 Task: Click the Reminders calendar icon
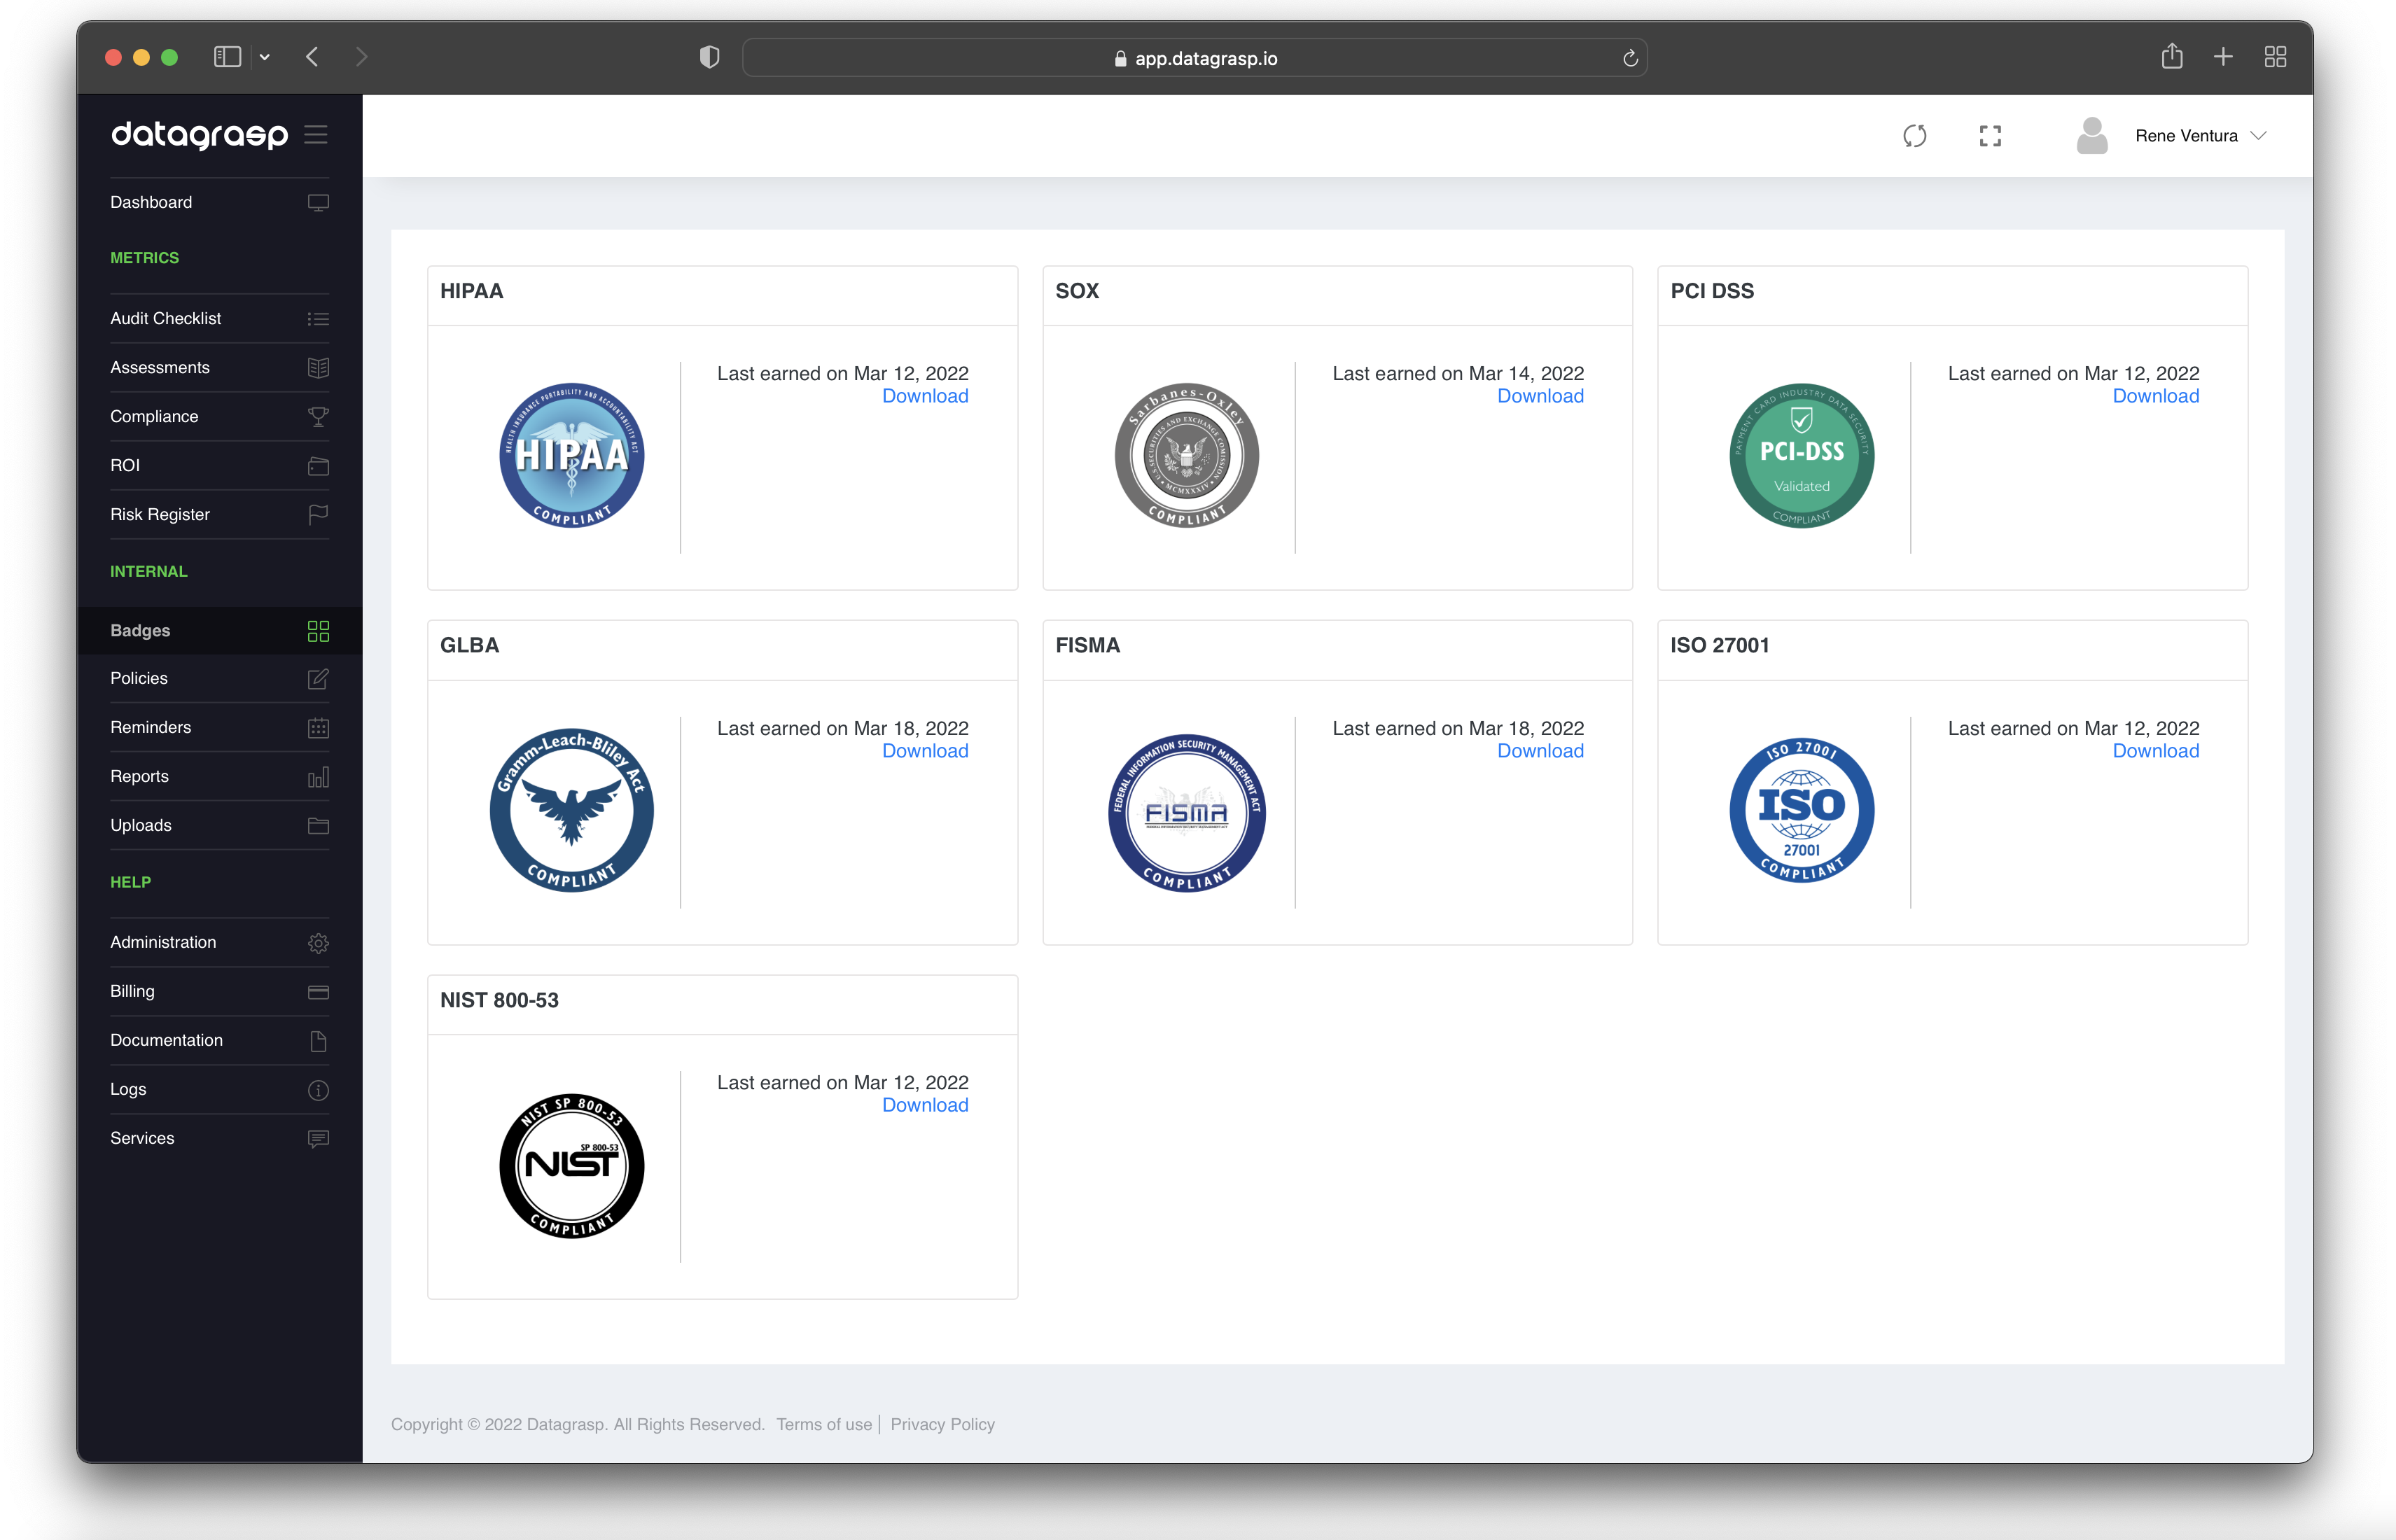(318, 728)
